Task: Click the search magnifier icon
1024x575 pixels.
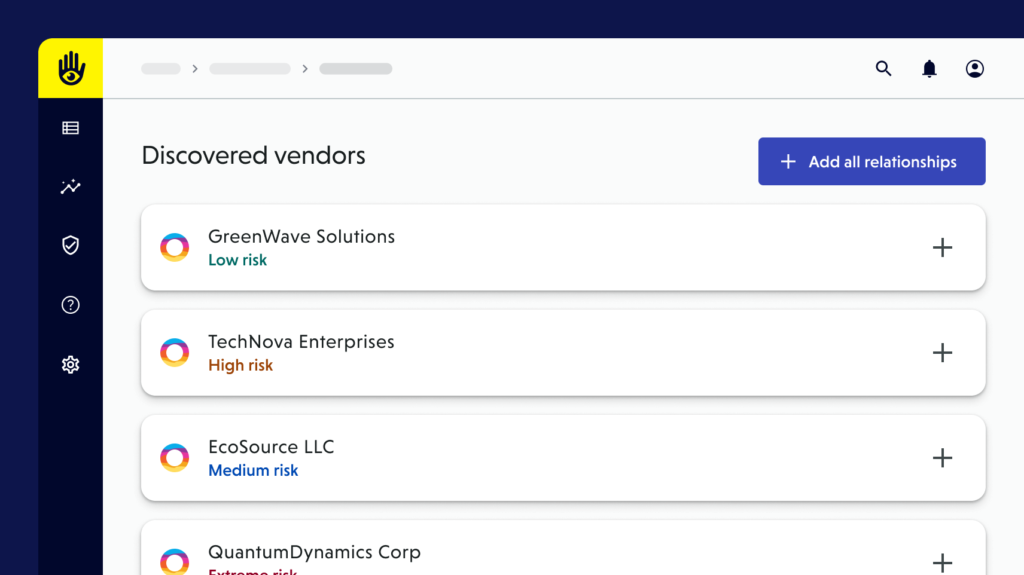Action: [883, 69]
